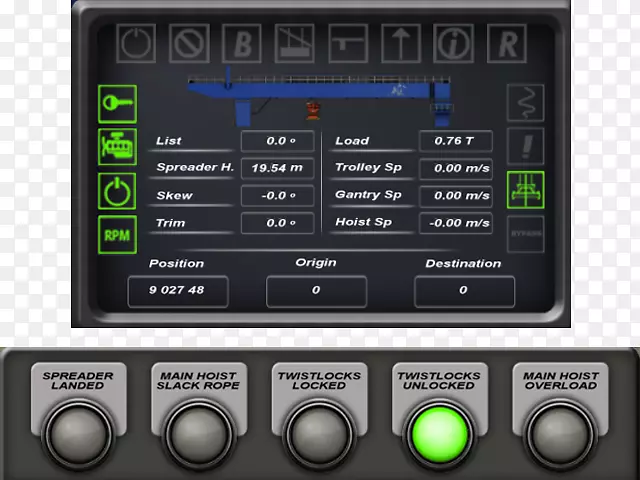Click the up arrow icon
The image size is (640, 480).
(x=400, y=44)
